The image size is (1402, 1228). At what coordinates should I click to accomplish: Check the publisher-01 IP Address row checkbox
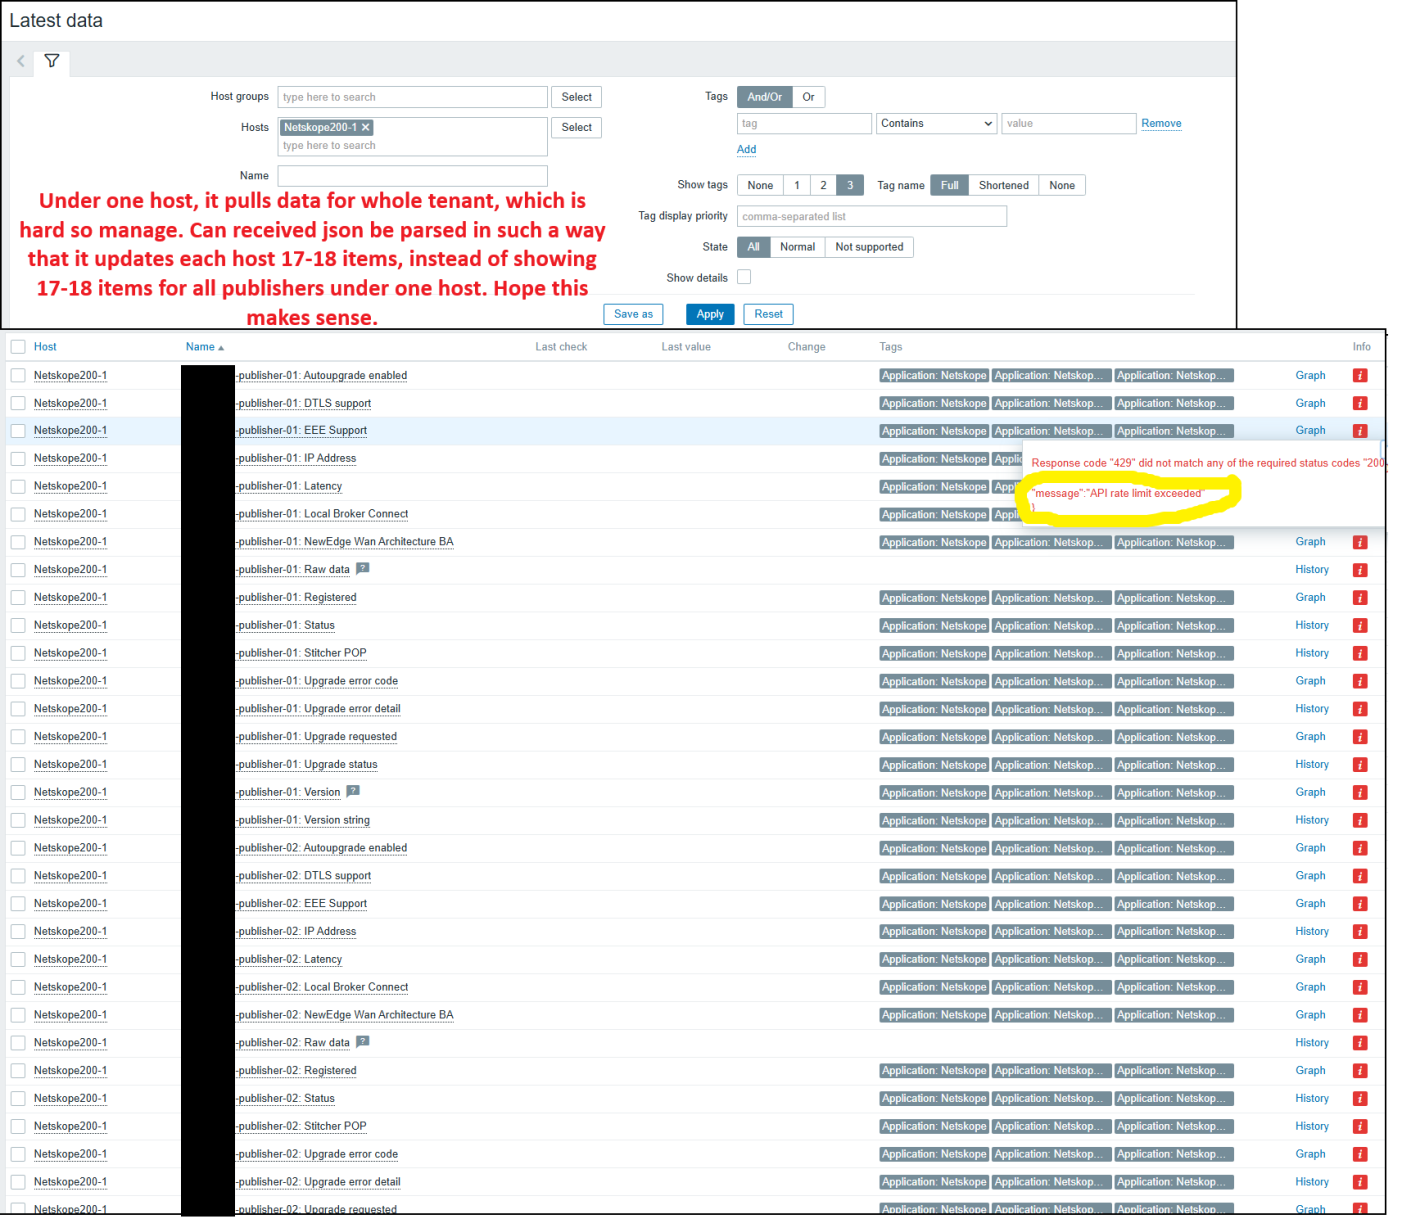[x=18, y=458]
